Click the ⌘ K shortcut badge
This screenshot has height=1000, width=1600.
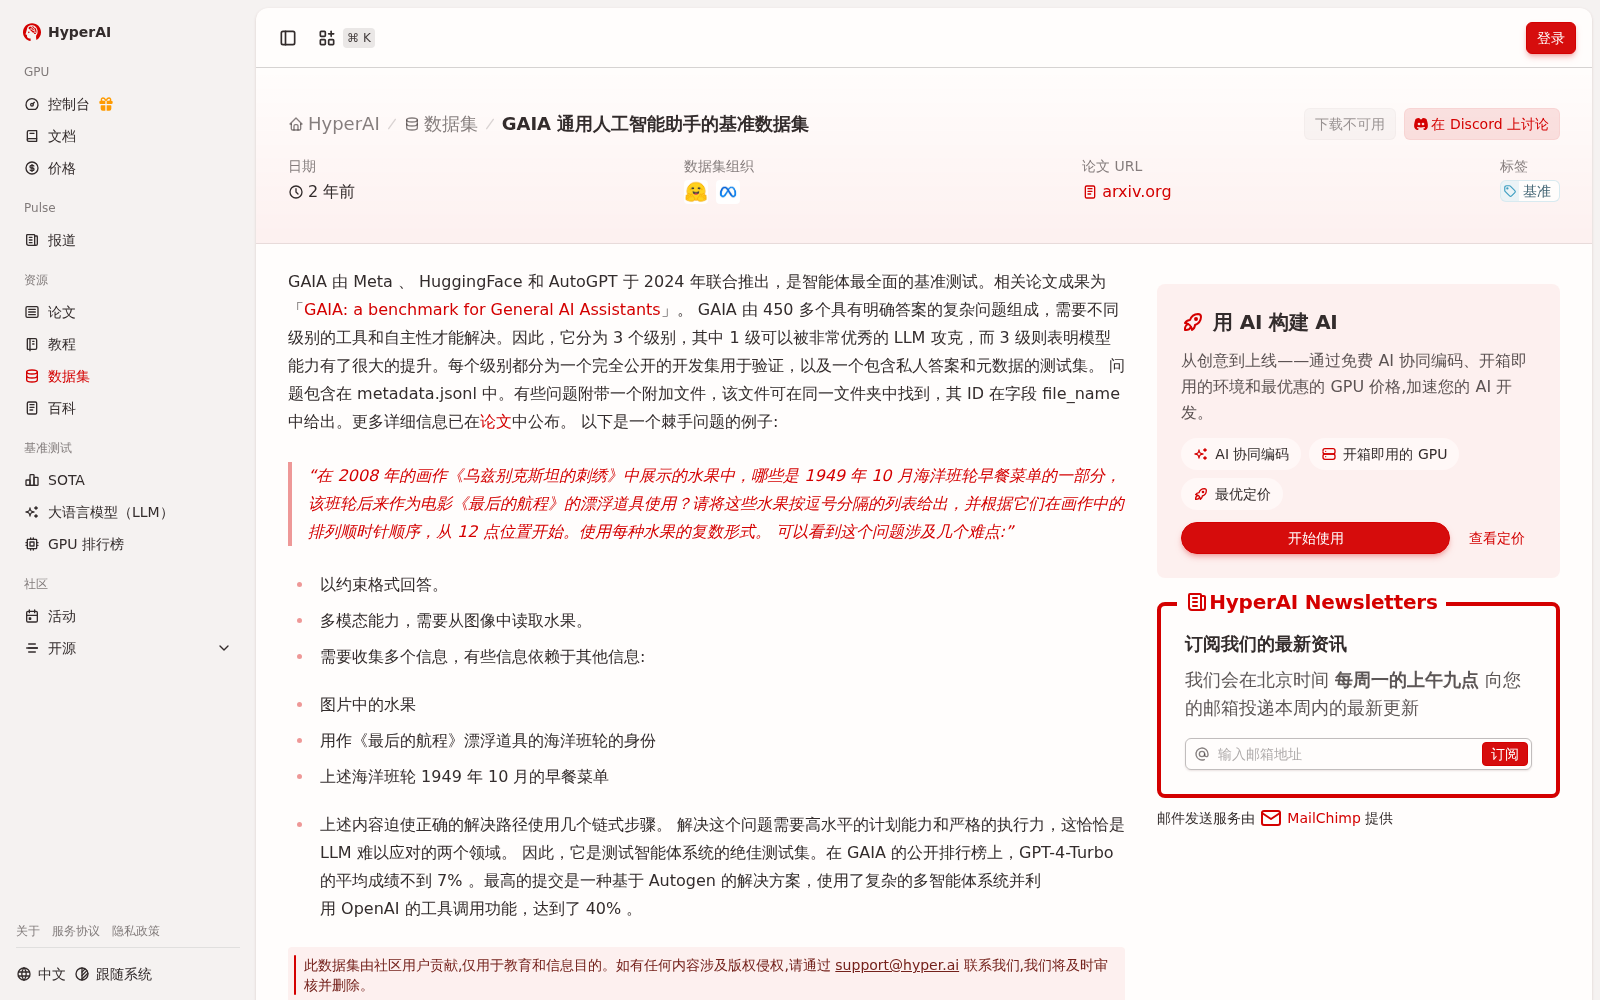point(359,38)
